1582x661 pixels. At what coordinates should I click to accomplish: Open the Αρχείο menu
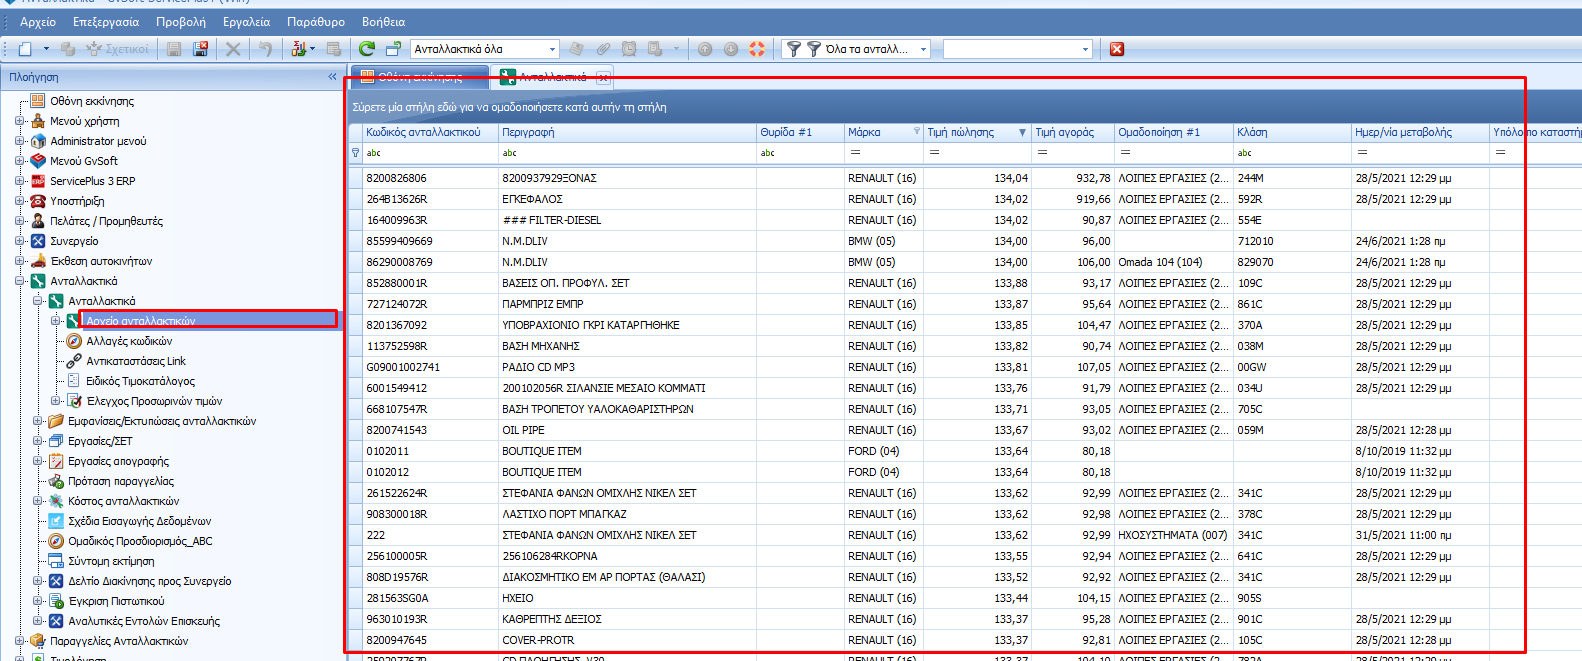coord(38,22)
